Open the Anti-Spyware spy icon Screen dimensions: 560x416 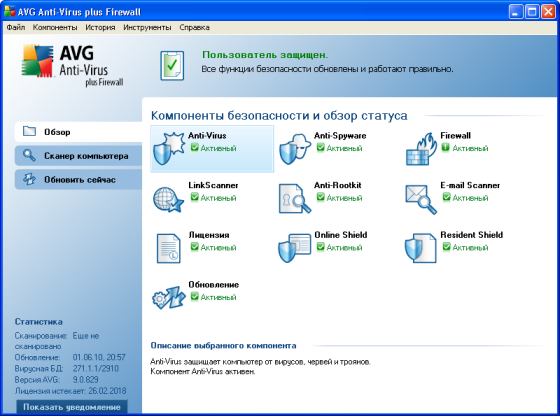tap(295, 149)
